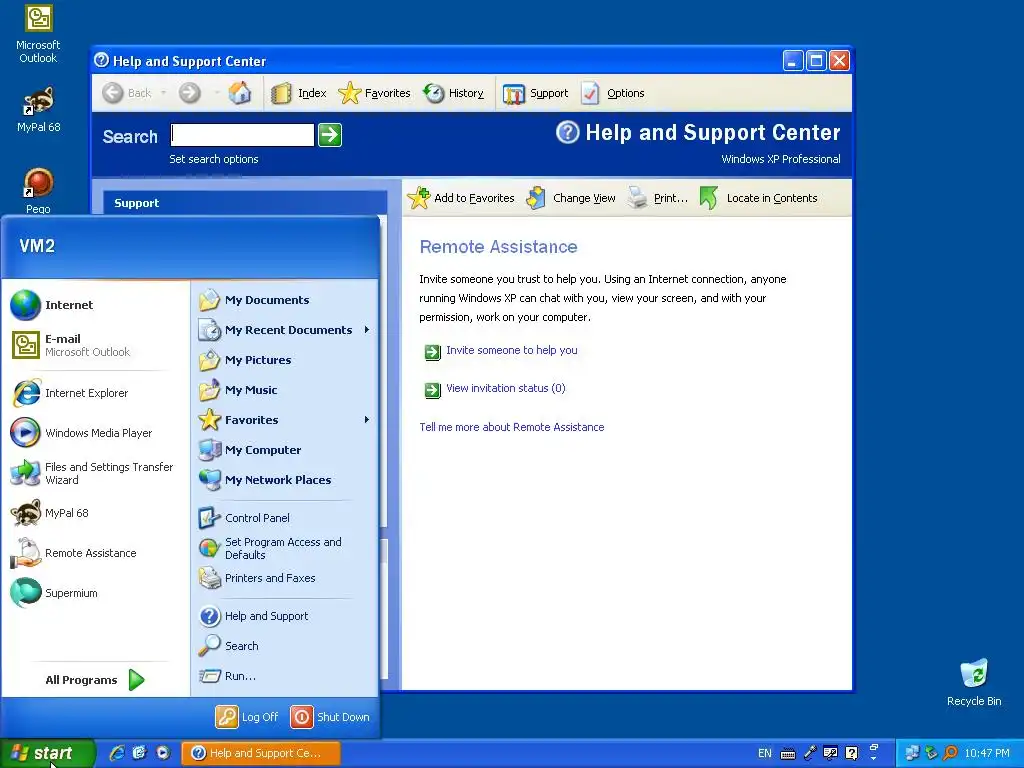Click the Back arrow in Help toolbar
Viewport: 1024px width, 768px height.
click(127, 93)
